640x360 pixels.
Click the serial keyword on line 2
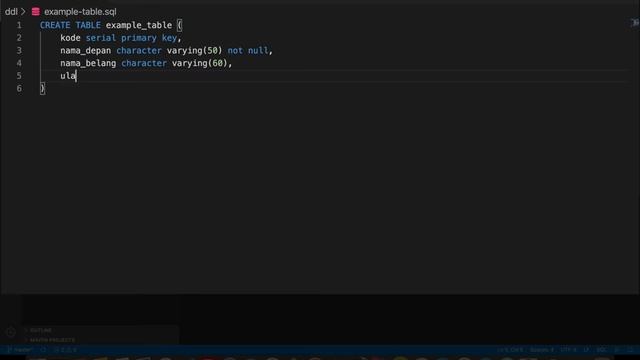(x=101, y=38)
